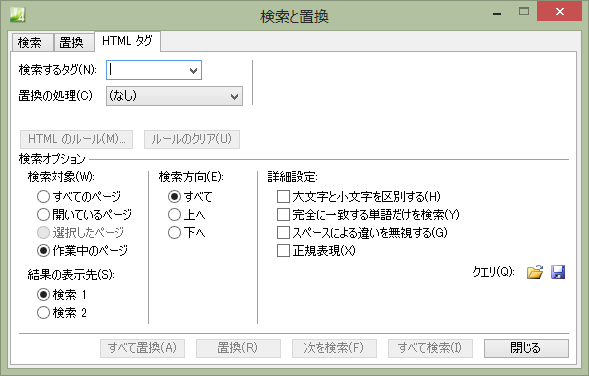Open a saved query with folder icon

[535, 272]
